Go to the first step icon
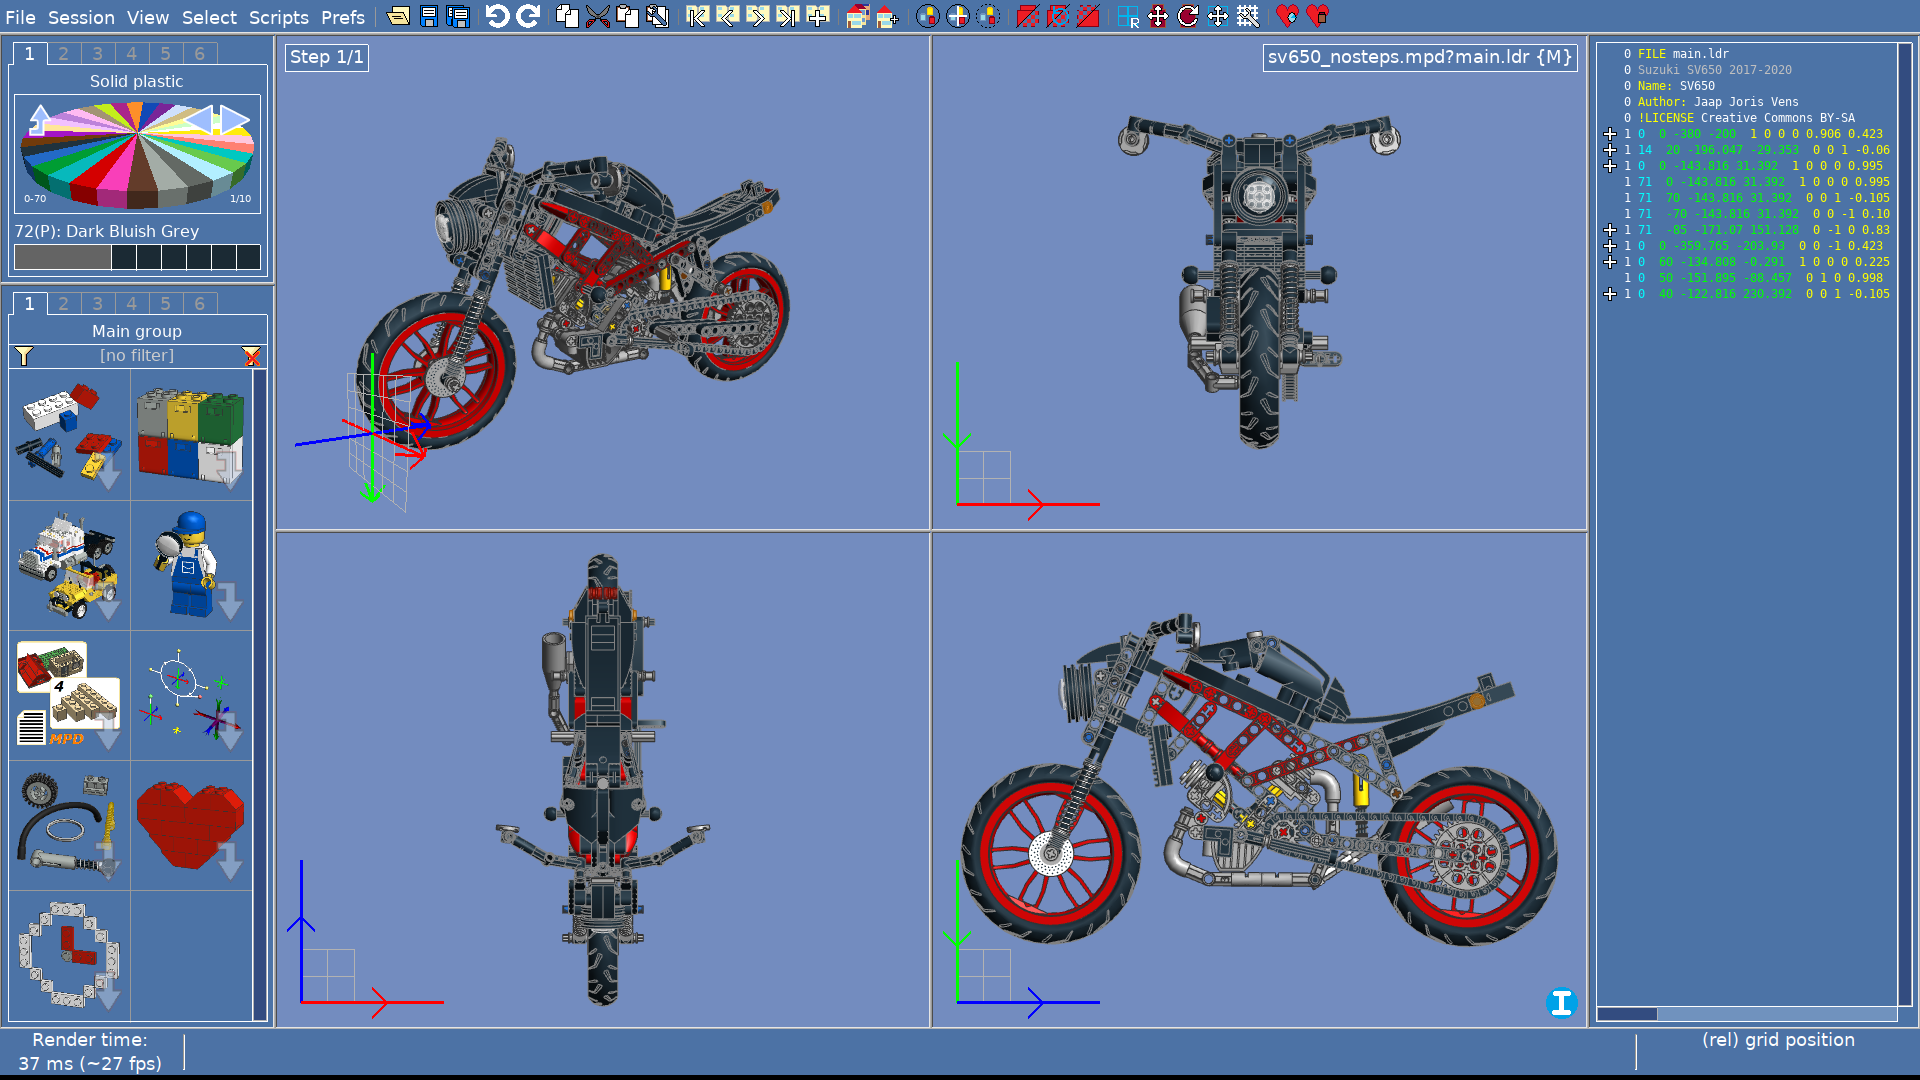The image size is (1920, 1080). (697, 16)
